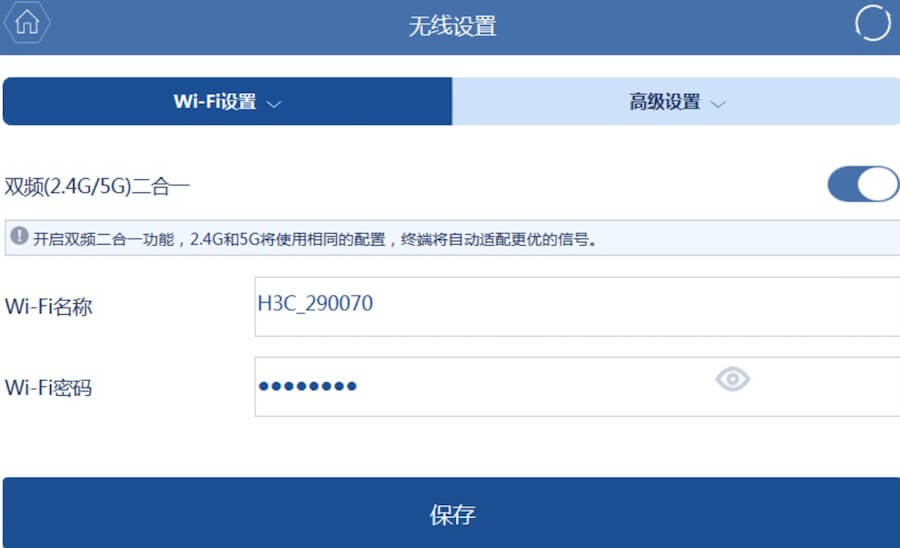Disable the 双频(2.4G/5G)二合一 switch
This screenshot has width=900, height=548.
(862, 185)
